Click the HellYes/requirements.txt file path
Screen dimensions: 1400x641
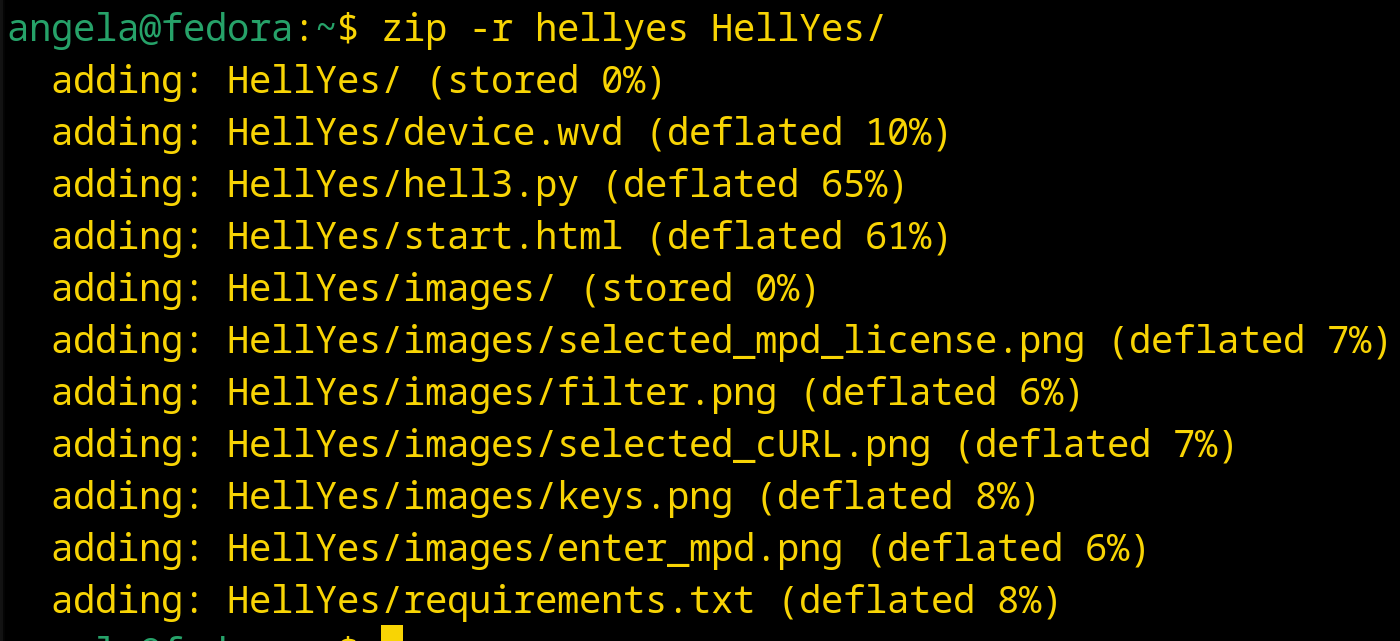(x=491, y=601)
